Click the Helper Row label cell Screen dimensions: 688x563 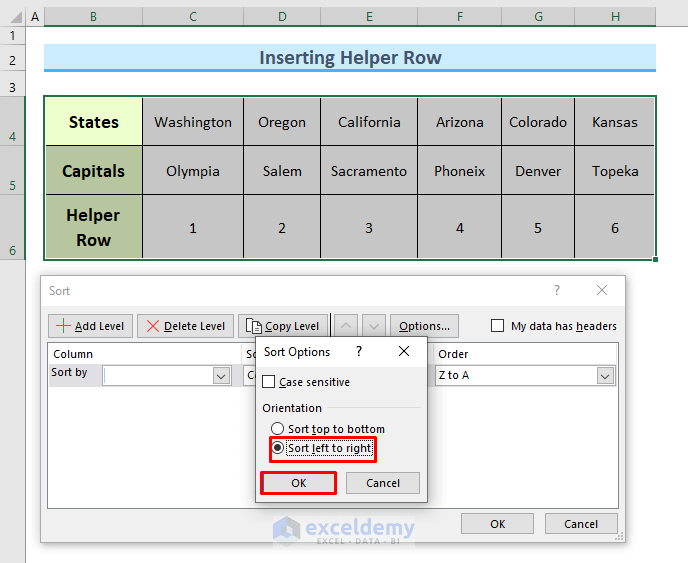pos(93,227)
